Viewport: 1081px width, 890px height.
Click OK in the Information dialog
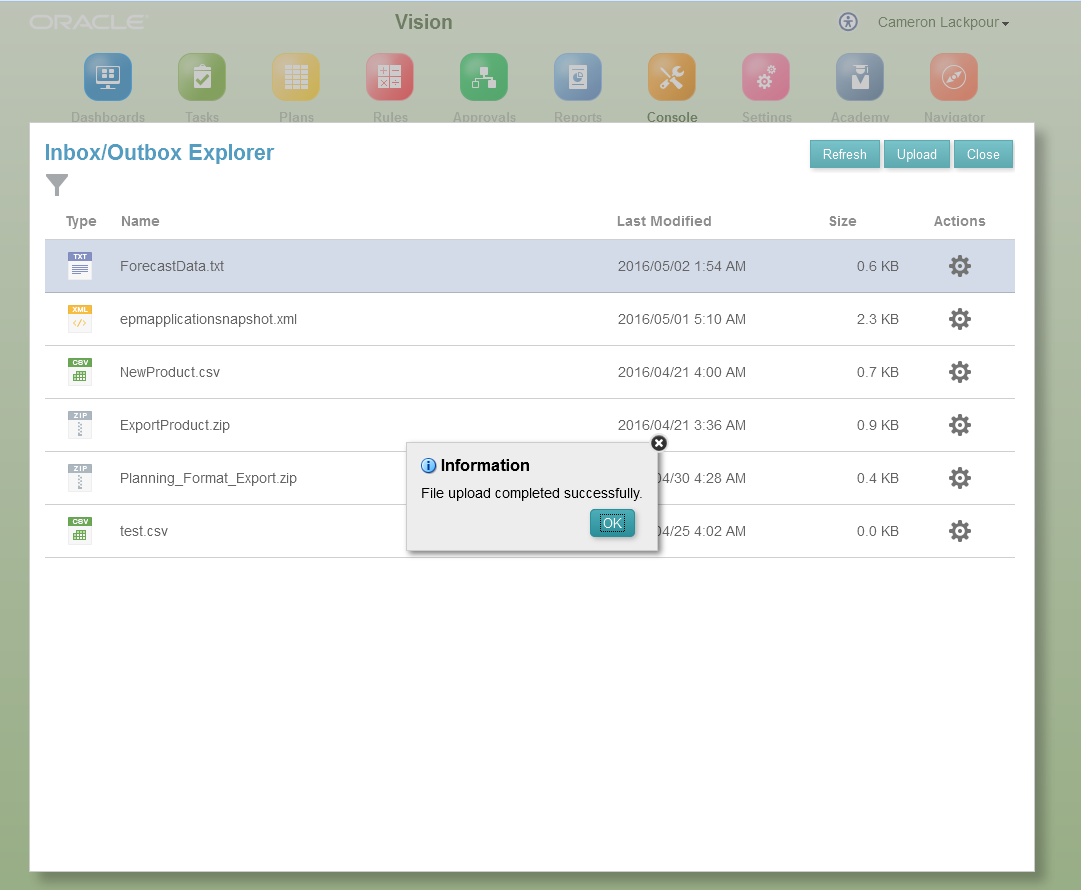click(x=612, y=523)
